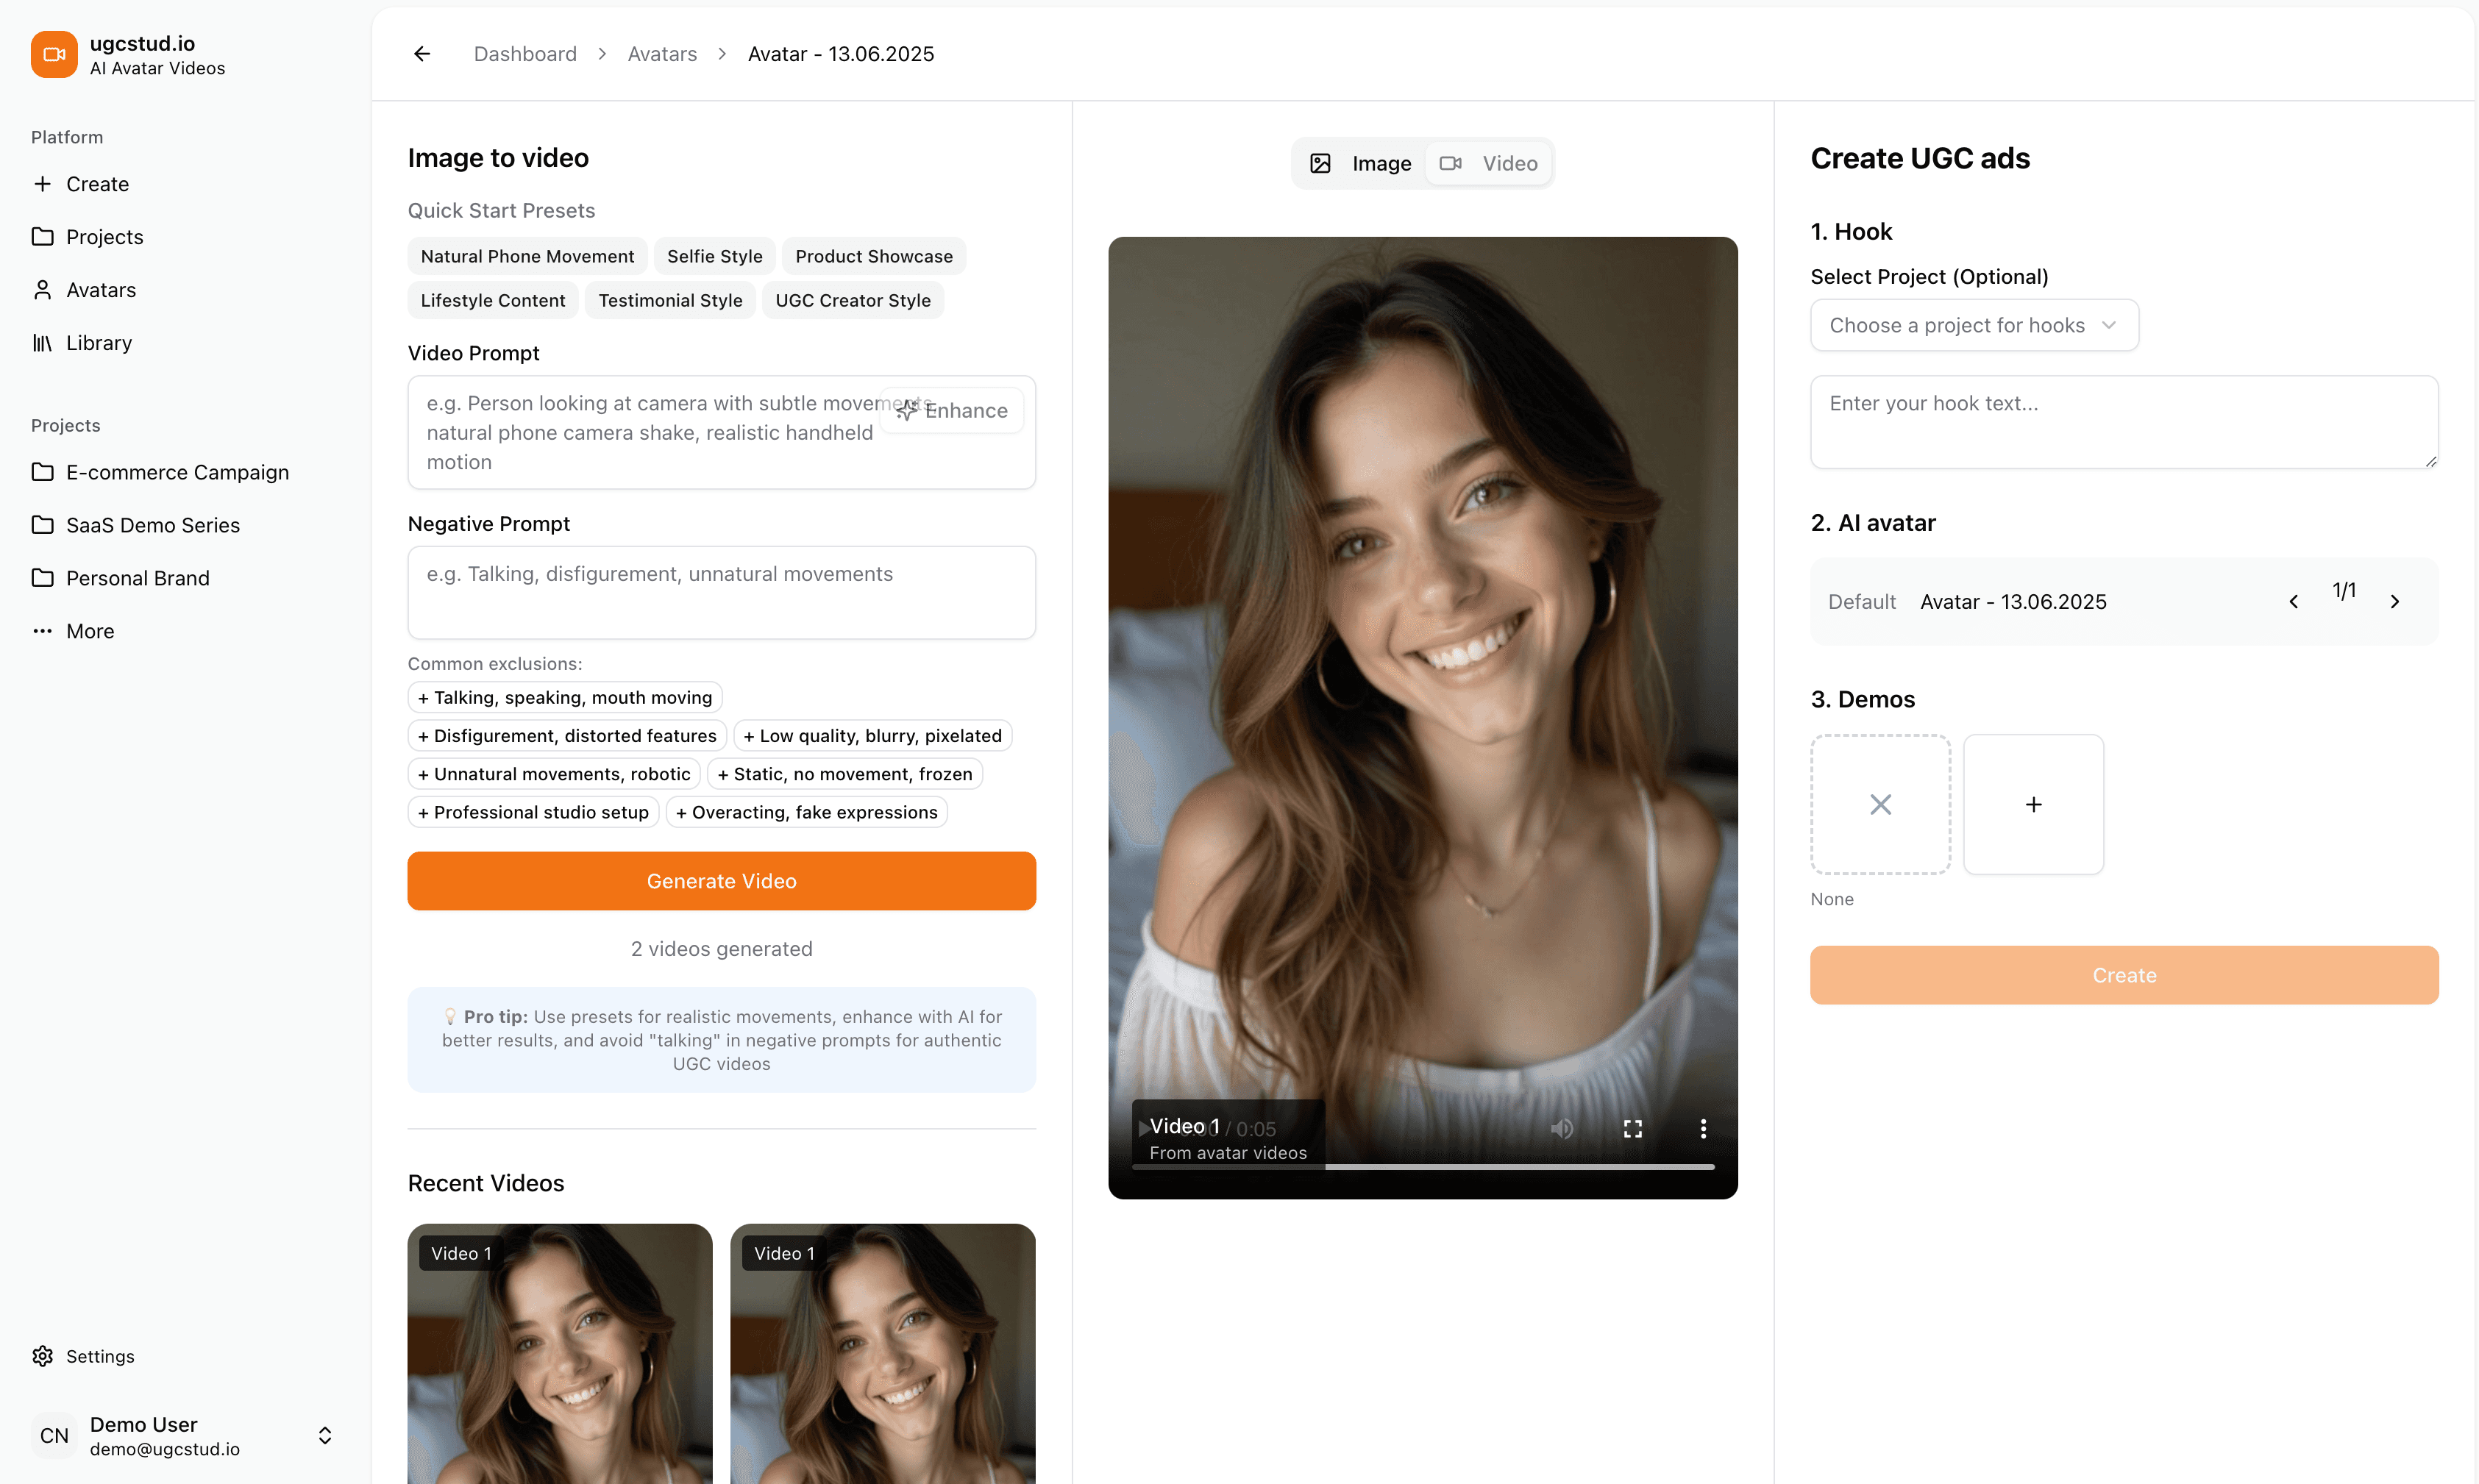Select the None demo X tile

click(x=1880, y=804)
